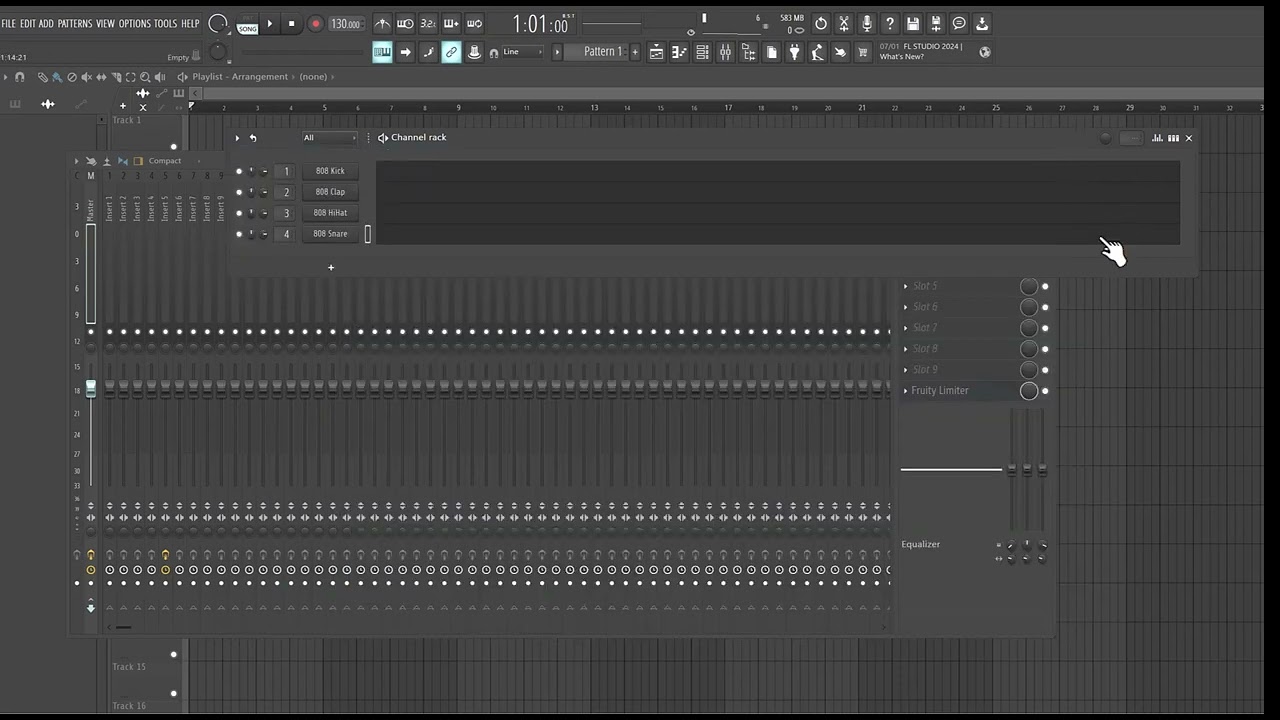Open the EDIT menu
The height and width of the screenshot is (720, 1280).
28,23
